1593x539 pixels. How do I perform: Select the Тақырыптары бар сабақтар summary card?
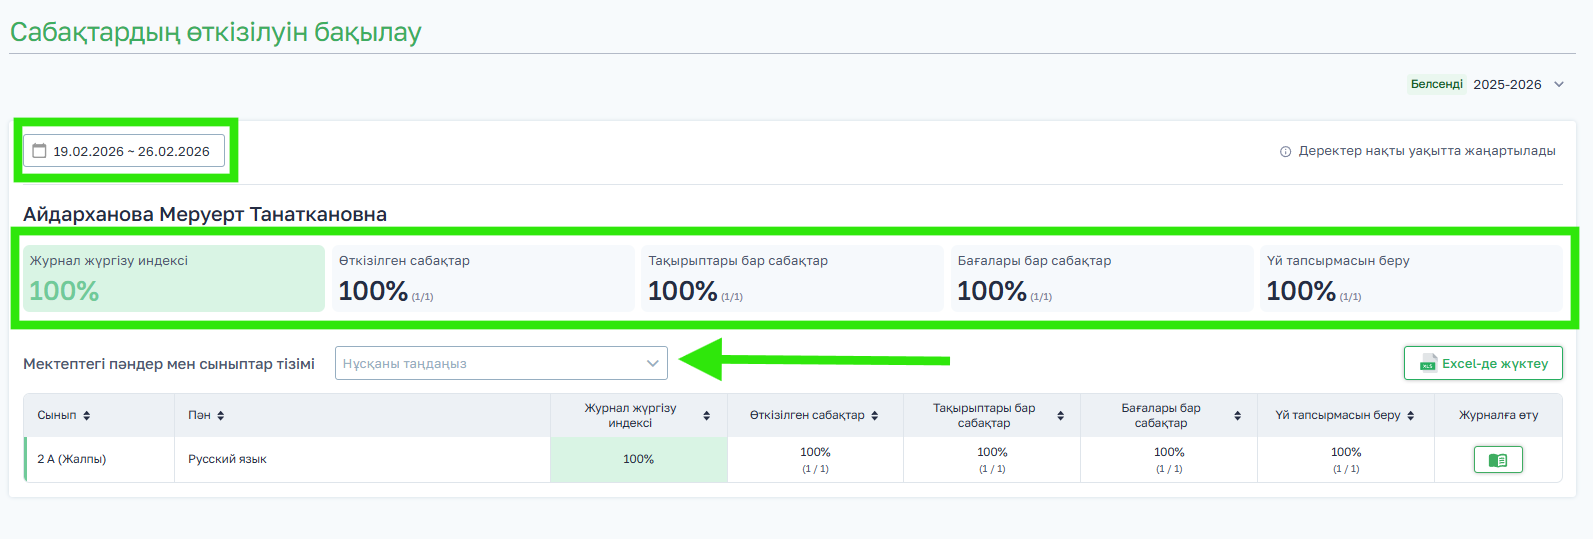[x=793, y=278]
